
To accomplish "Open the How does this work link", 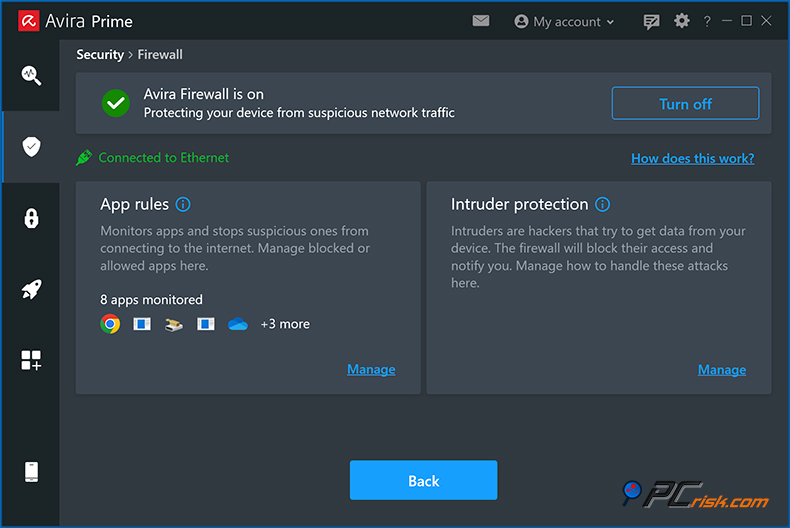I will [692, 158].
